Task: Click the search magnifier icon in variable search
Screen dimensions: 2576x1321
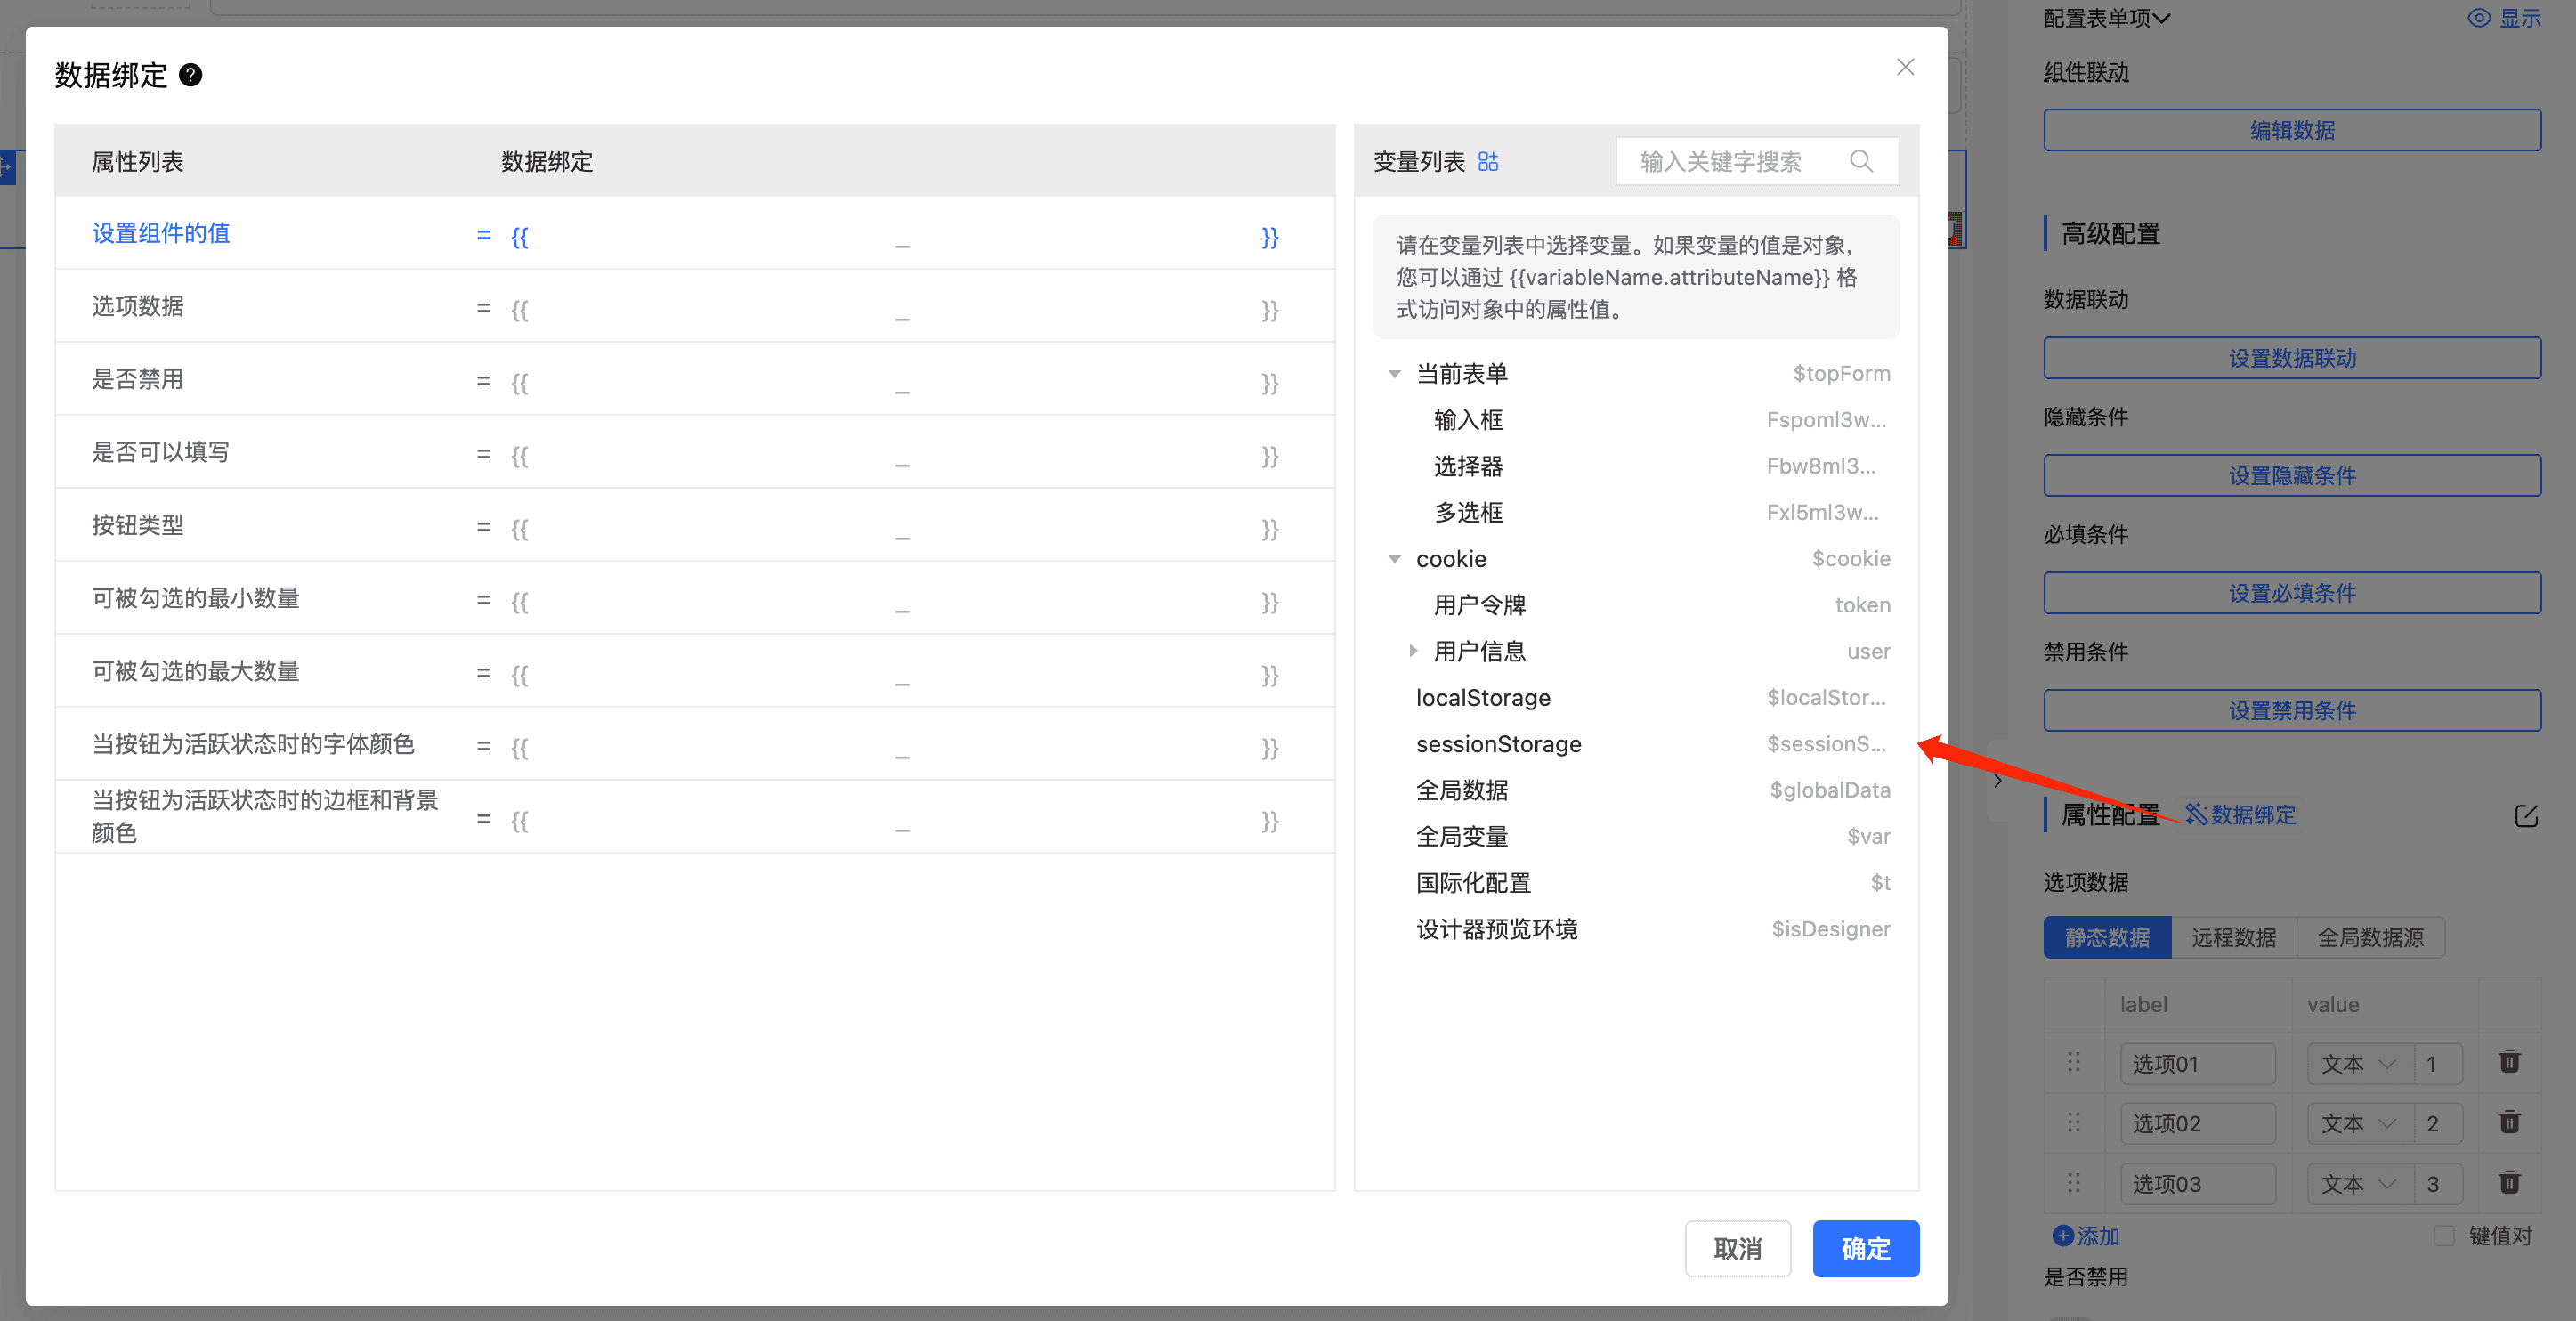Action: coord(1860,161)
